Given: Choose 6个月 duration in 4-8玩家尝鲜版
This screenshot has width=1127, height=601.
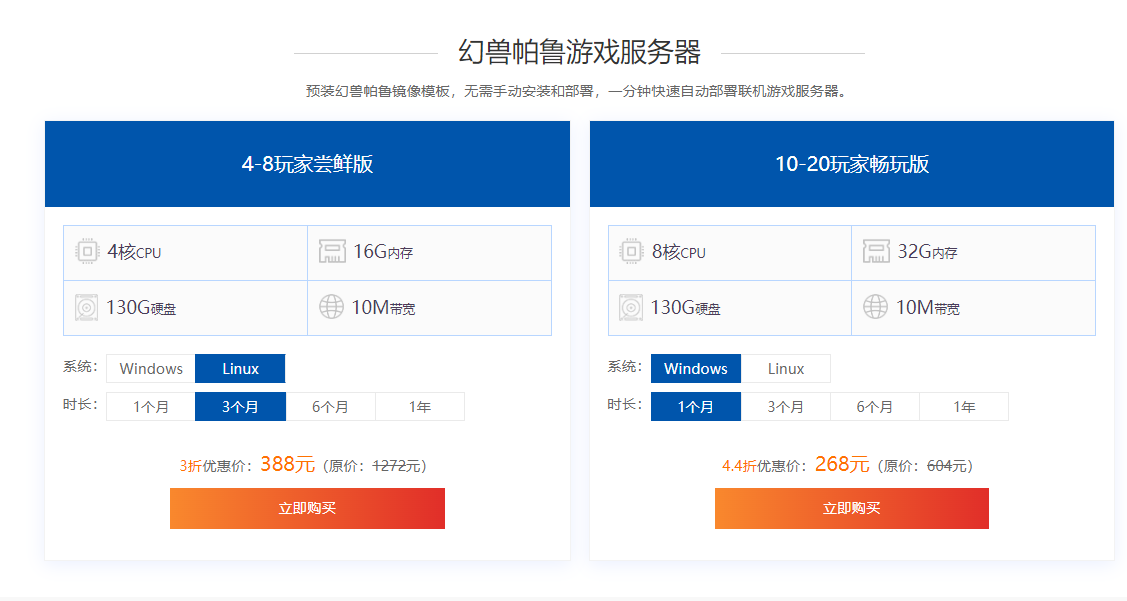Looking at the screenshot, I should point(330,407).
